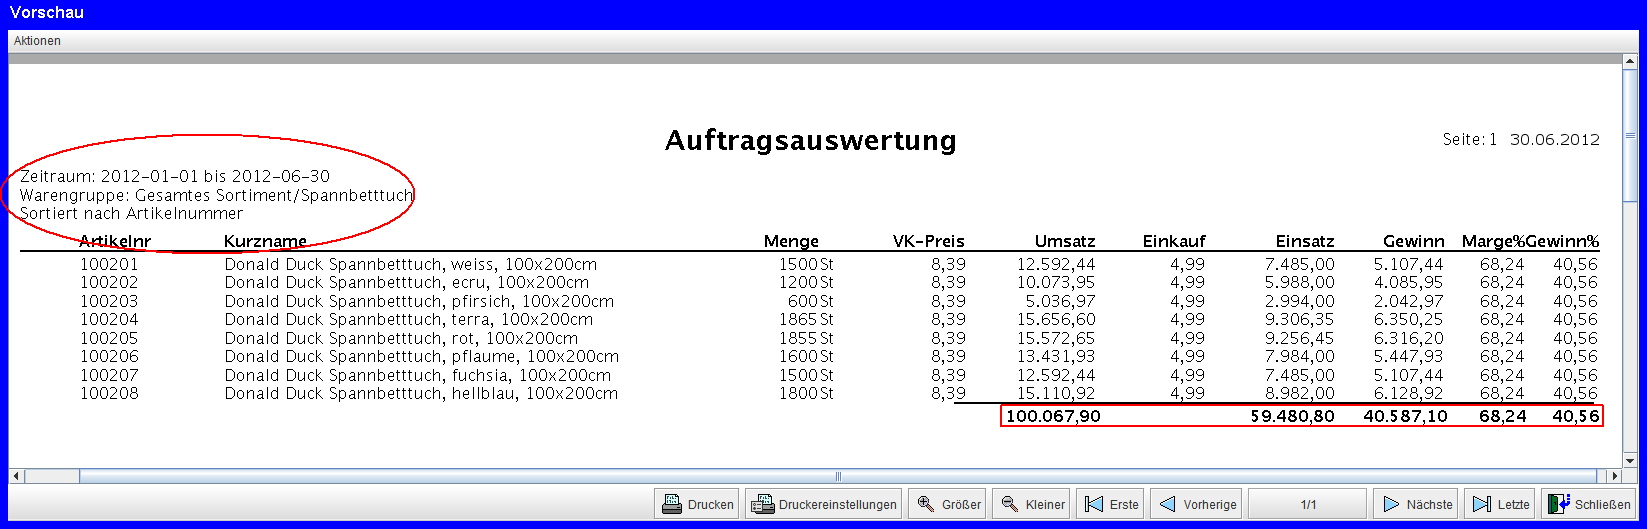Click the vertical scrollbar up arrow

[x=1630, y=61]
